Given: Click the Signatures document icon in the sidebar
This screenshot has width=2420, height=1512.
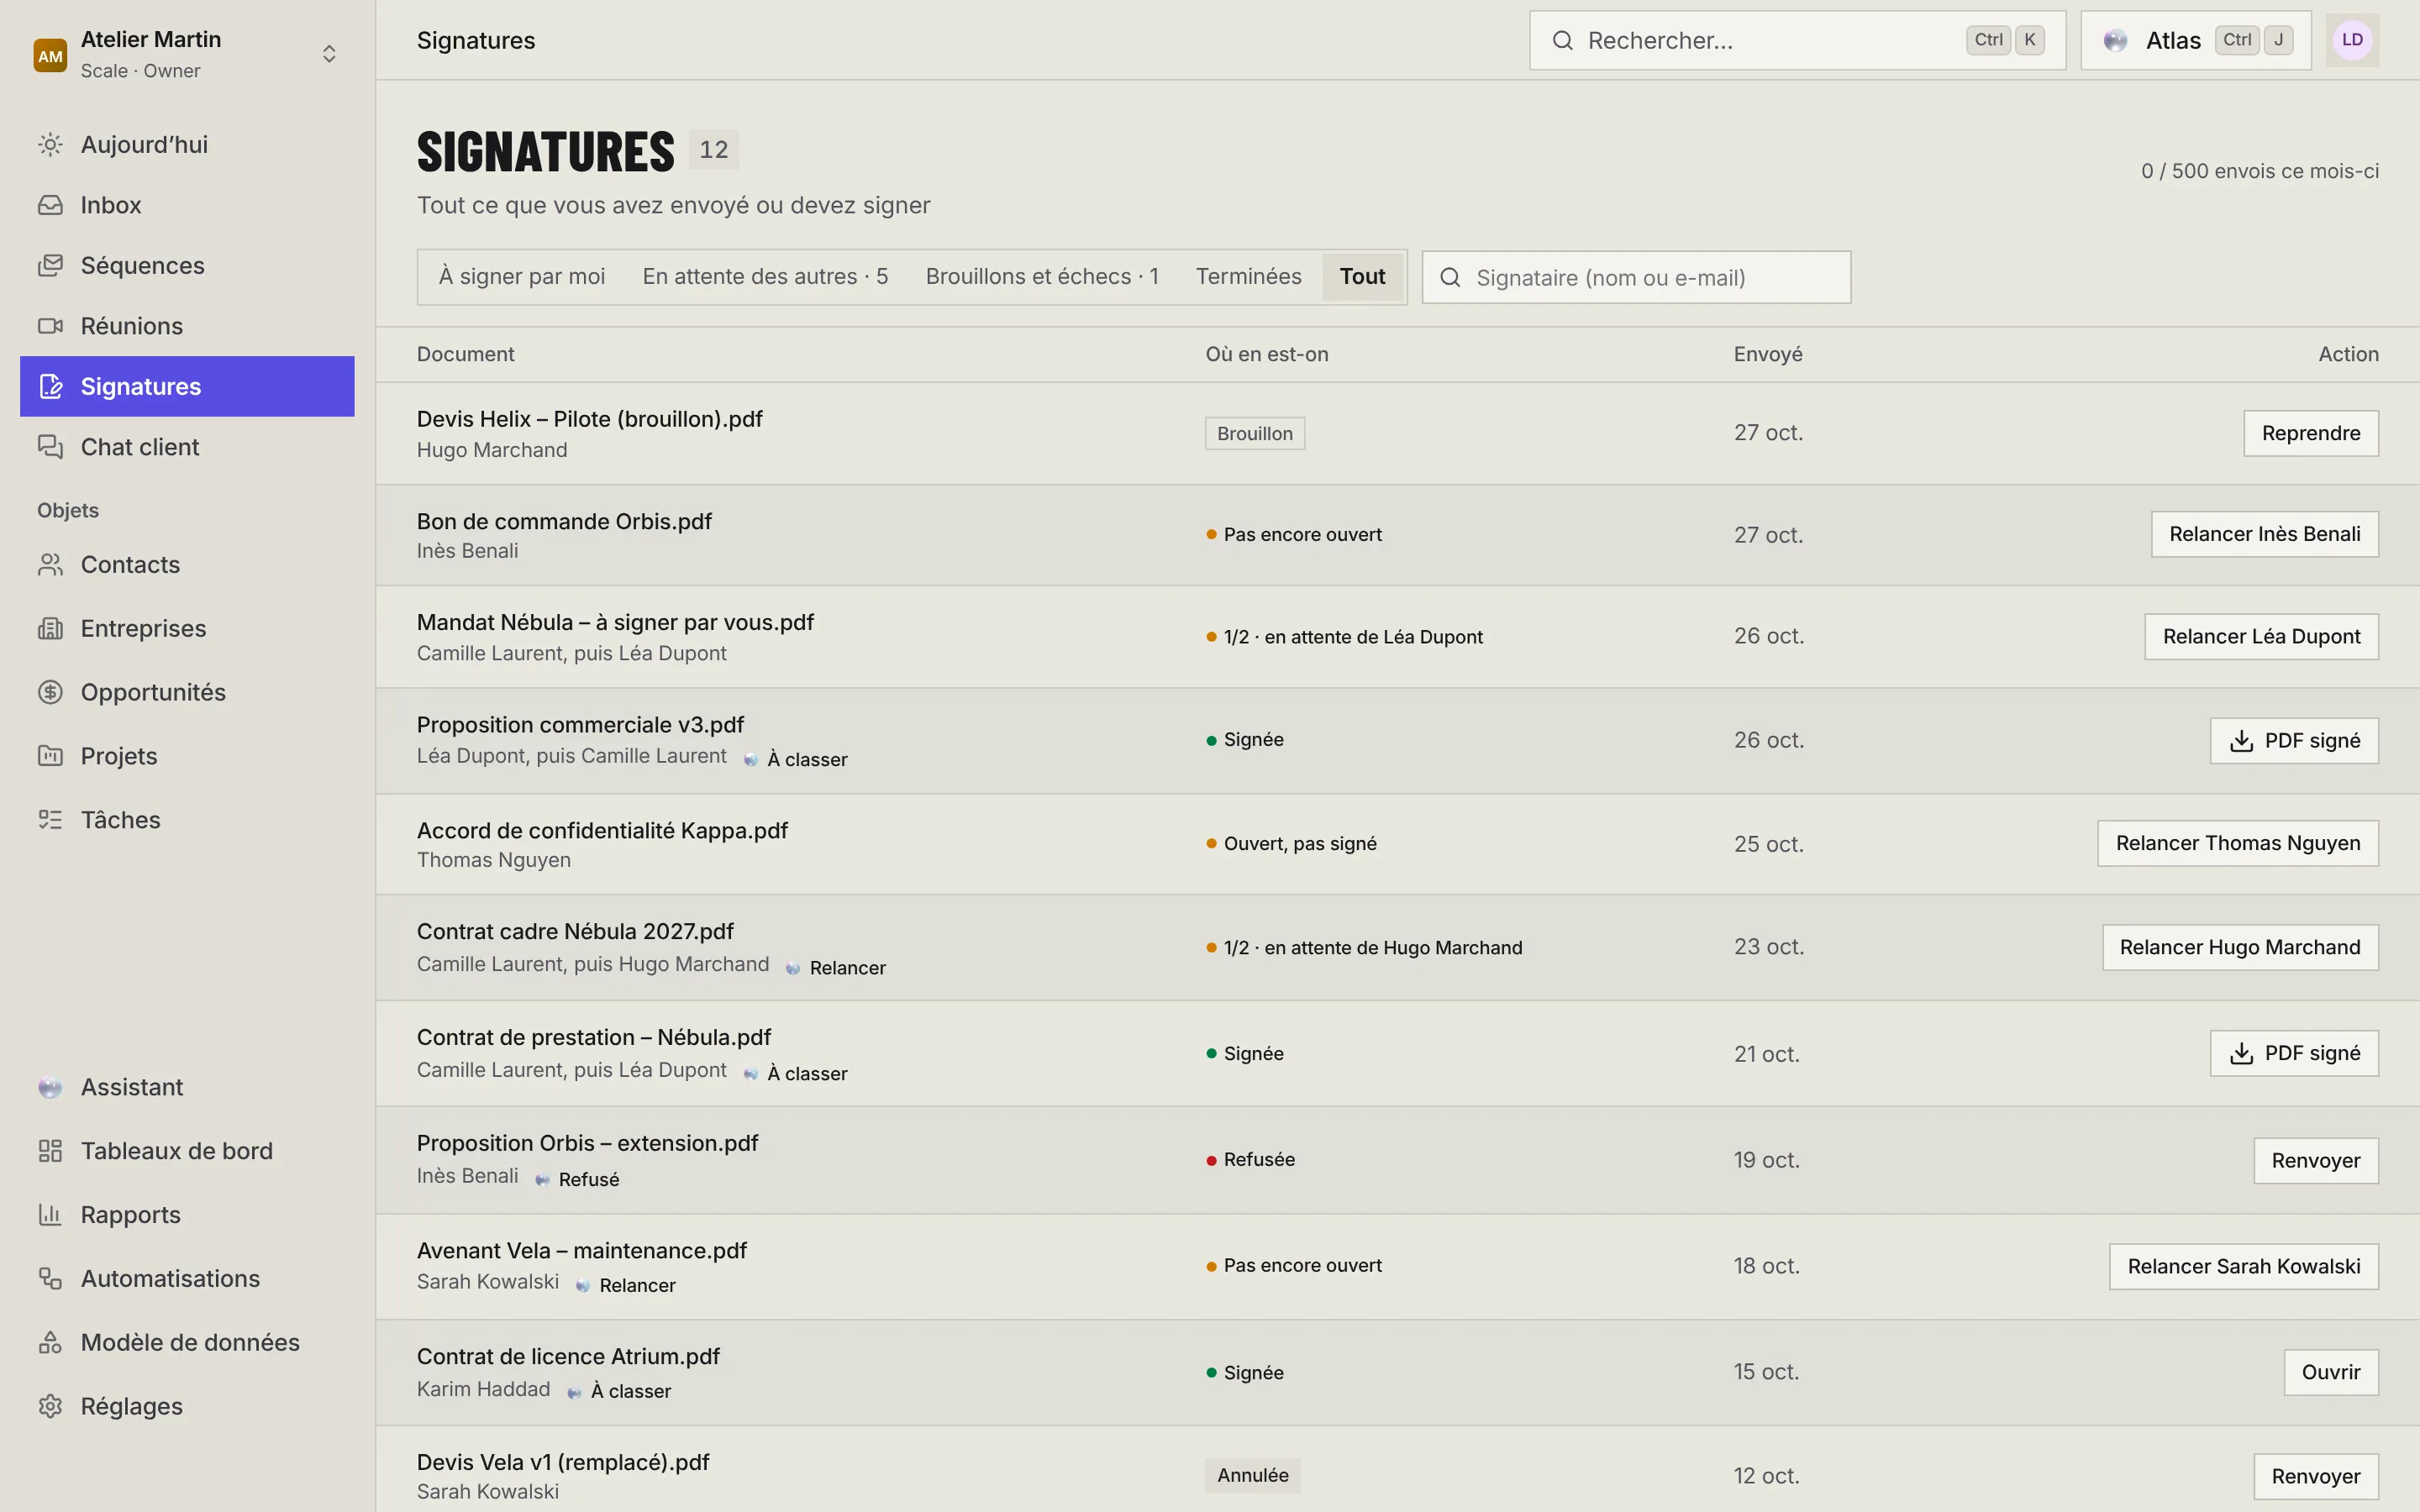Looking at the screenshot, I should pyautogui.click(x=50, y=387).
